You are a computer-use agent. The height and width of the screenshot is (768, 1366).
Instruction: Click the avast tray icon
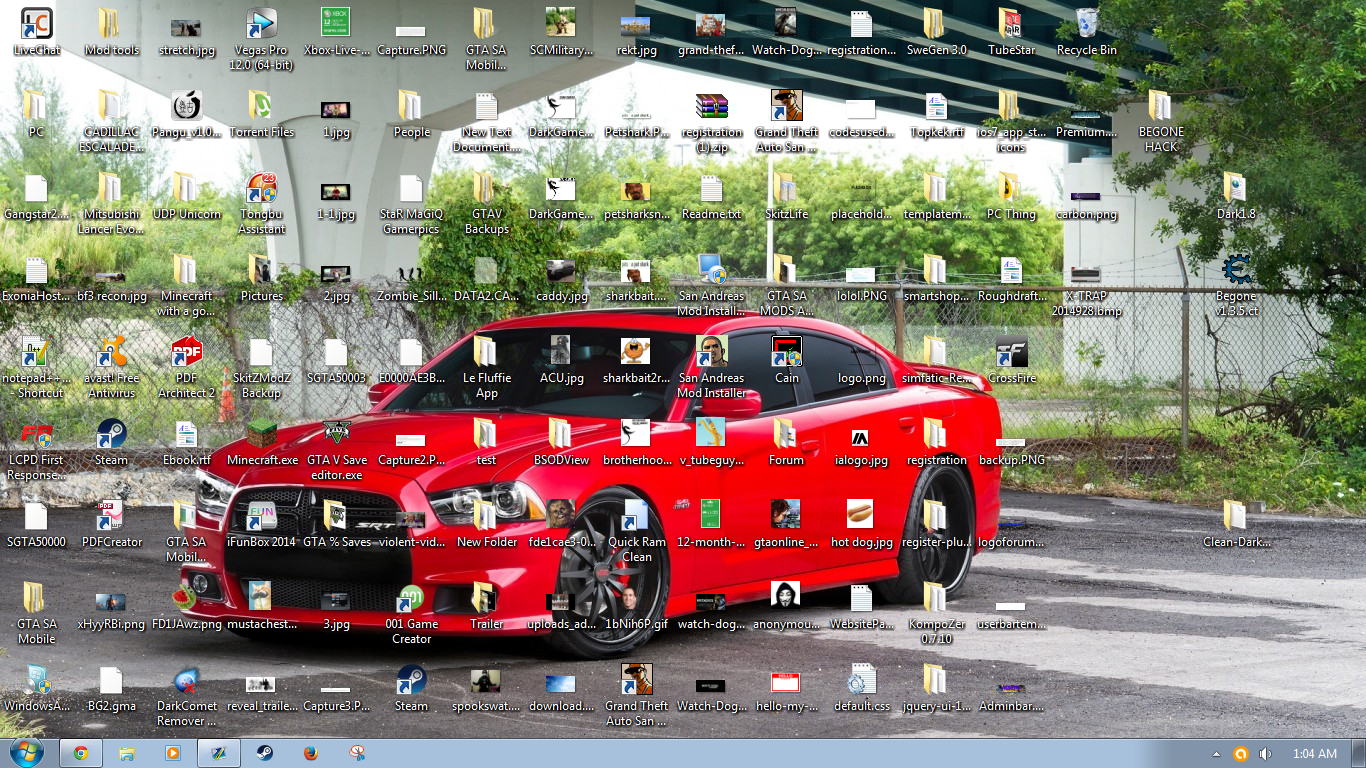[1241, 754]
